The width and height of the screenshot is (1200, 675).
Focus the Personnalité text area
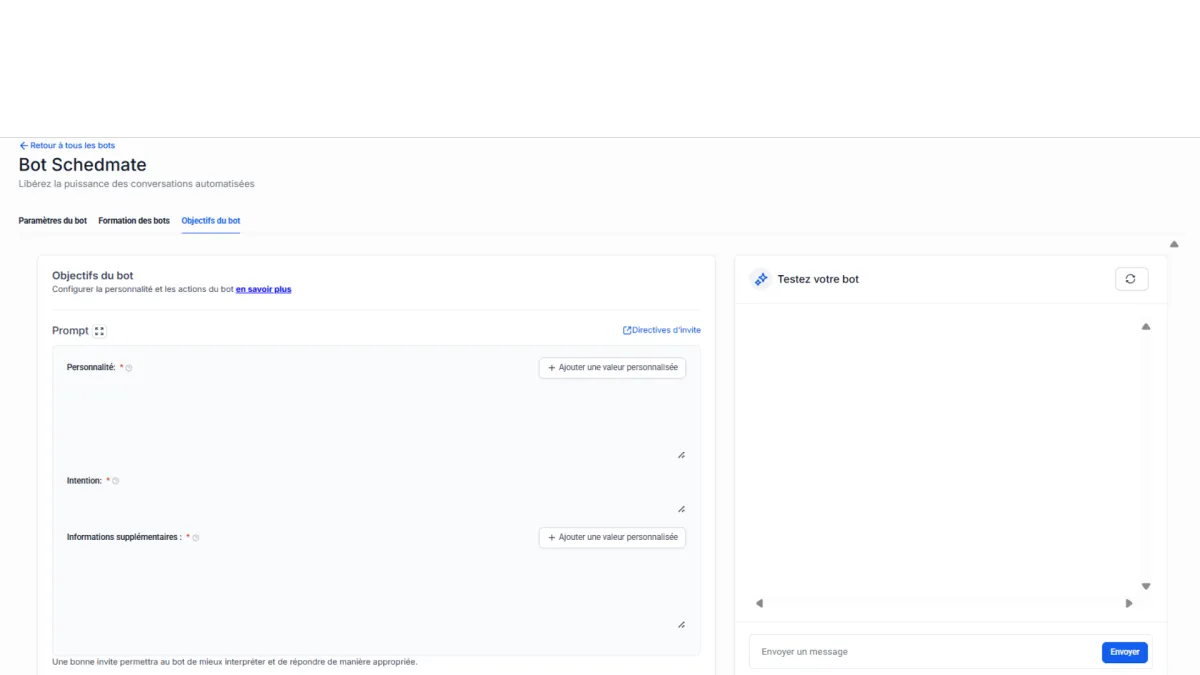click(376, 420)
